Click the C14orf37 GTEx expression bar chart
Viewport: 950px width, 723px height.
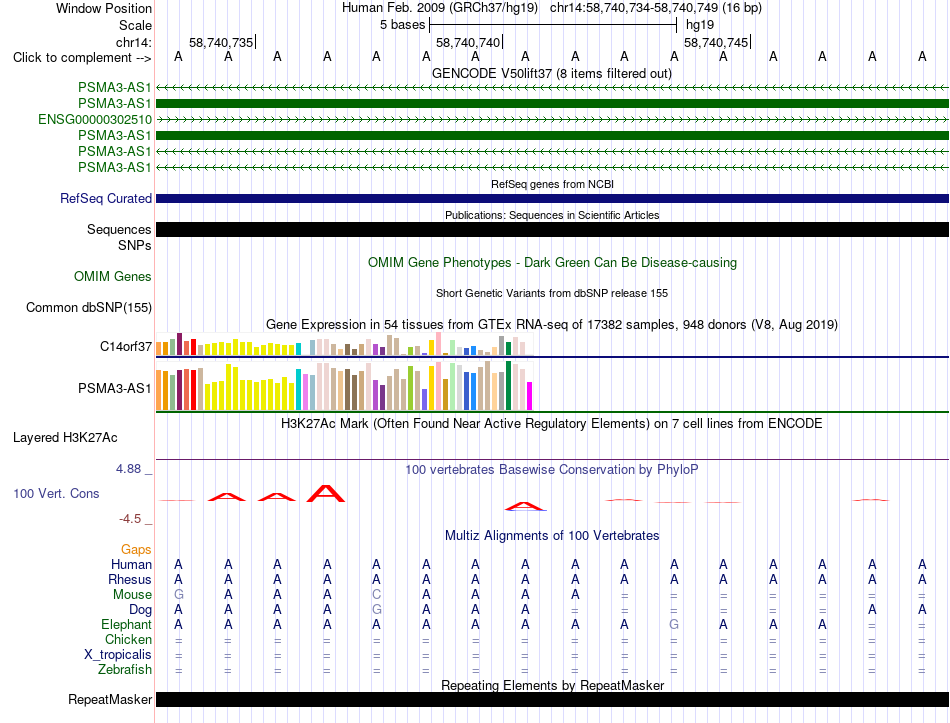pos(344,344)
